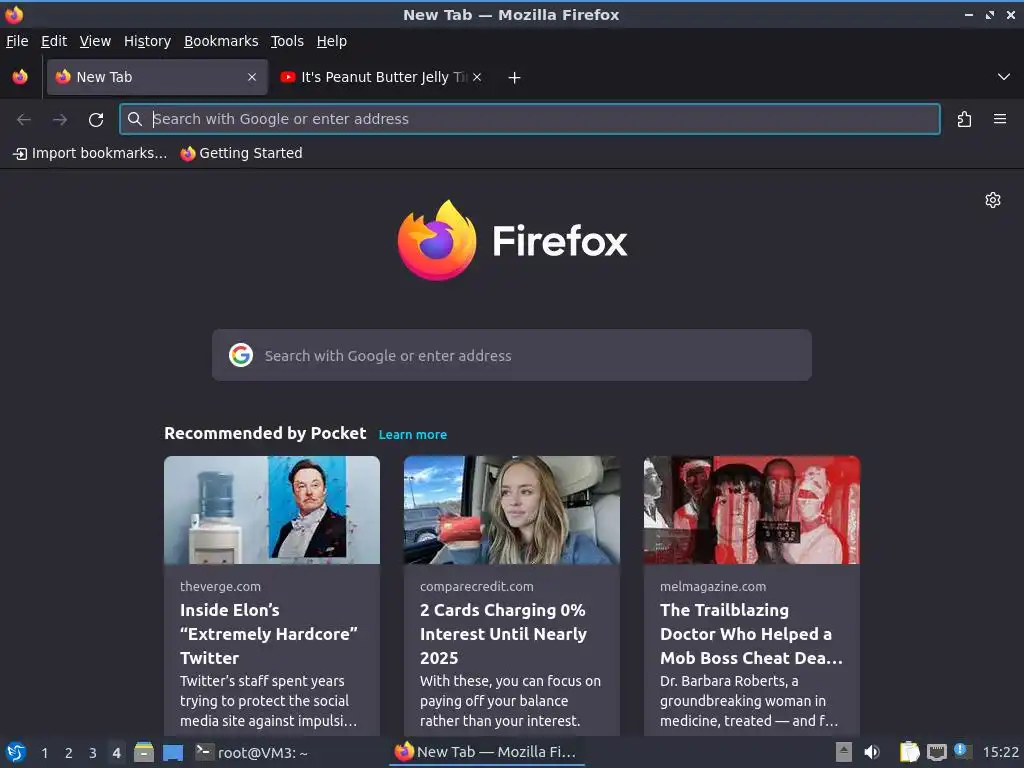Click theverge.com source label
Viewport: 1024px width, 768px height.
(x=220, y=586)
